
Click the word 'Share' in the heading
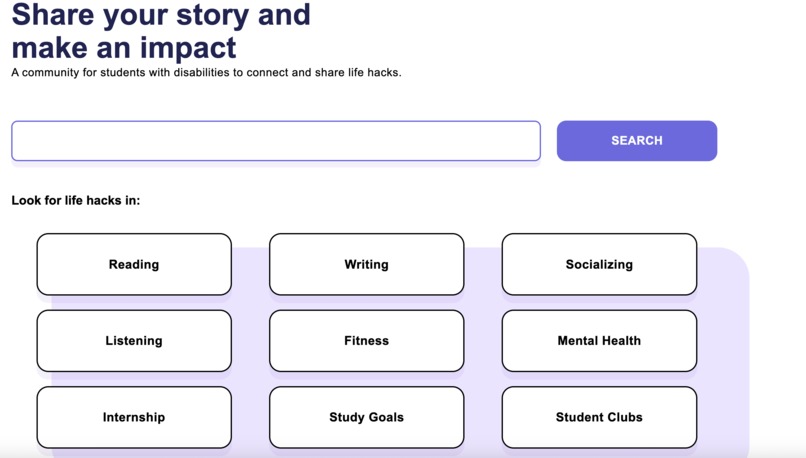click(x=53, y=15)
